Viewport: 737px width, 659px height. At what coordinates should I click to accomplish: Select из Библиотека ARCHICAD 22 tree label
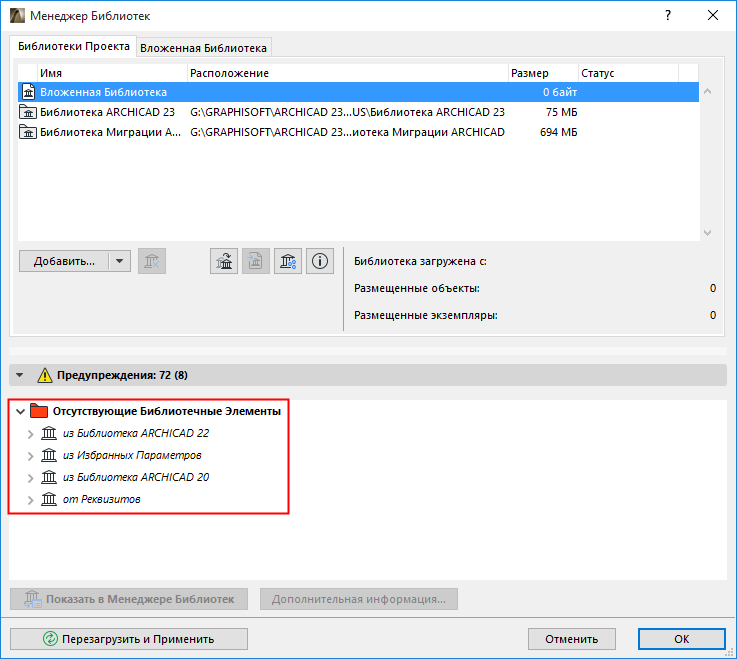pos(136,433)
